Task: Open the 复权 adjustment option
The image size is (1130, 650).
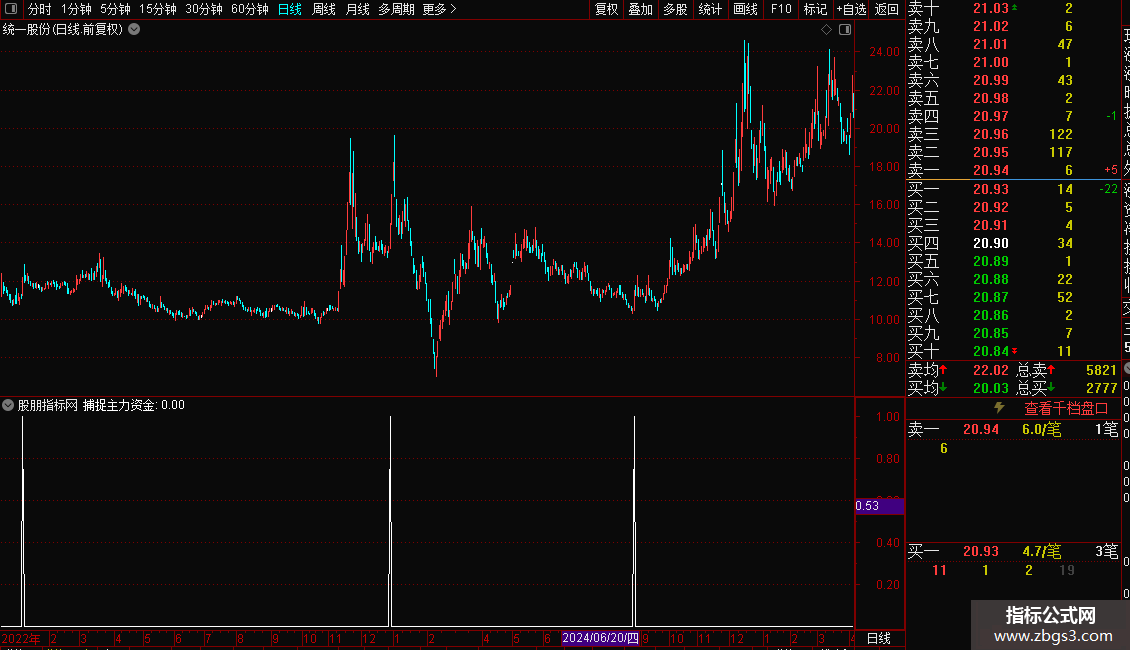Action: pyautogui.click(x=606, y=9)
